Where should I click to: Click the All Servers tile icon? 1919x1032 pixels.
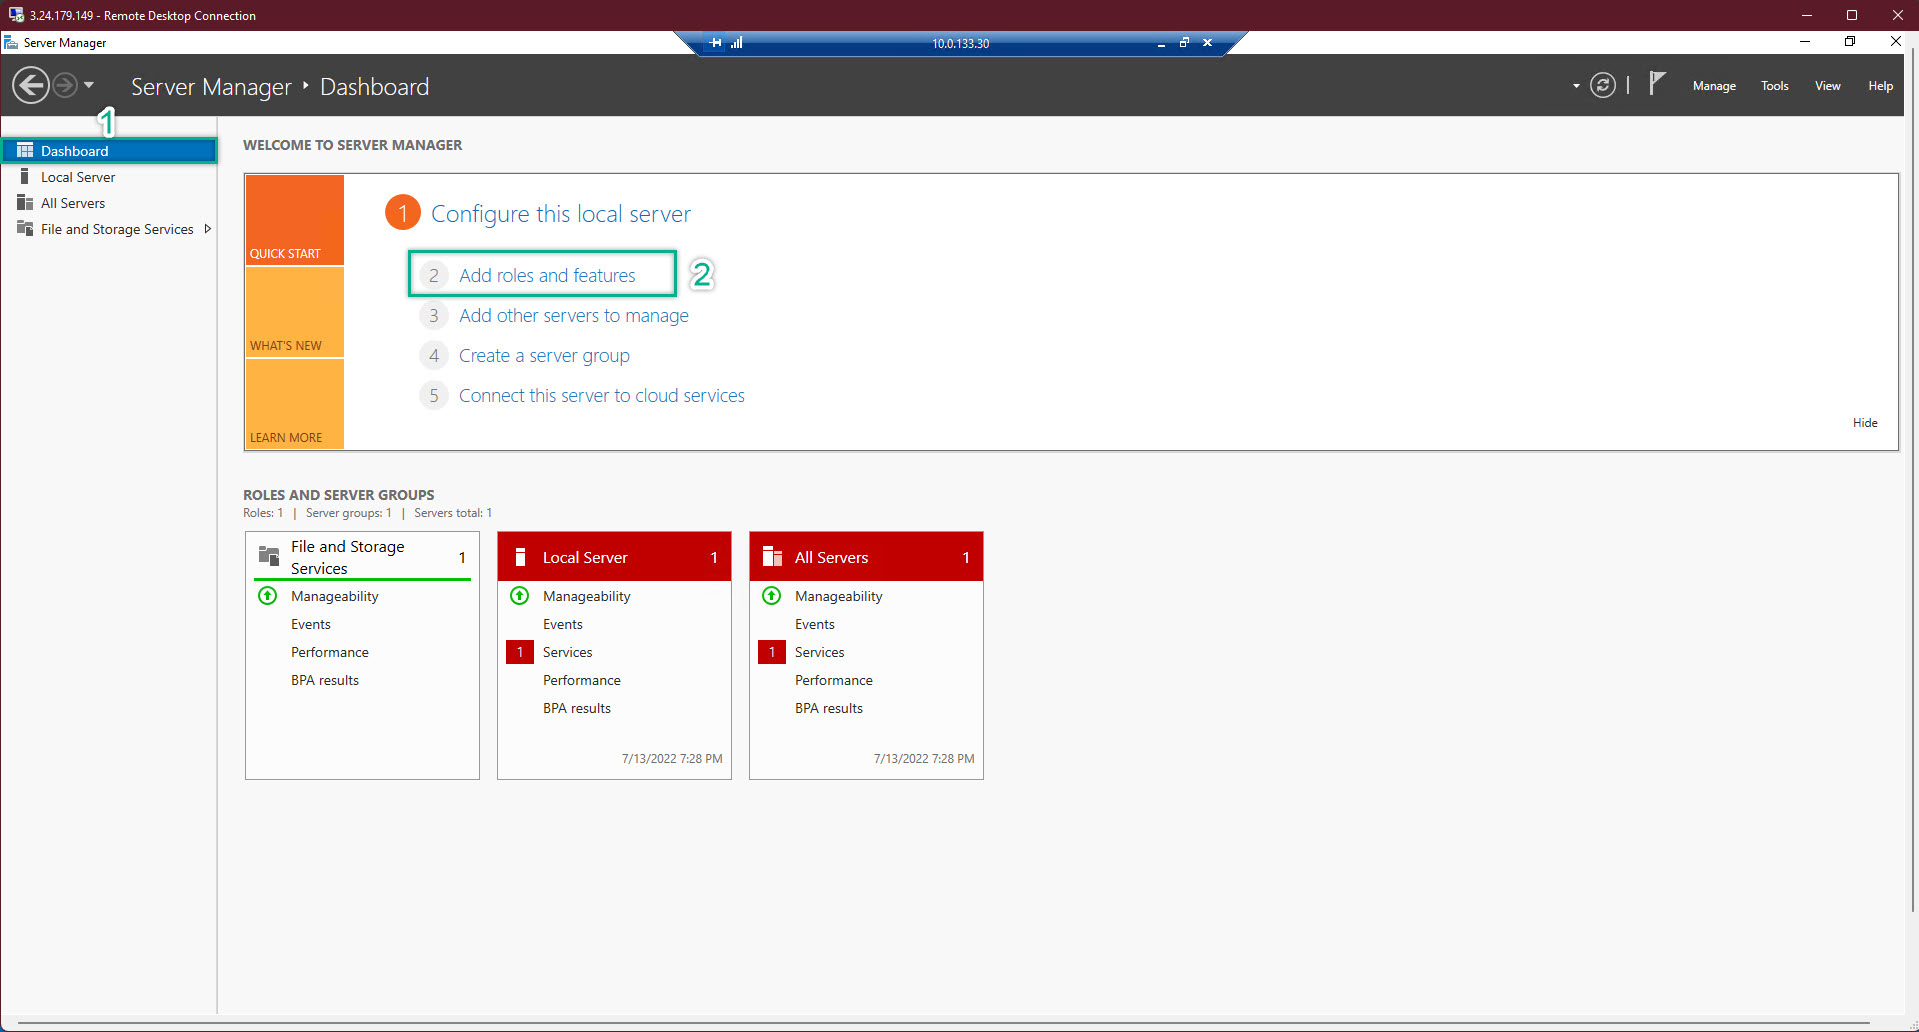point(772,556)
